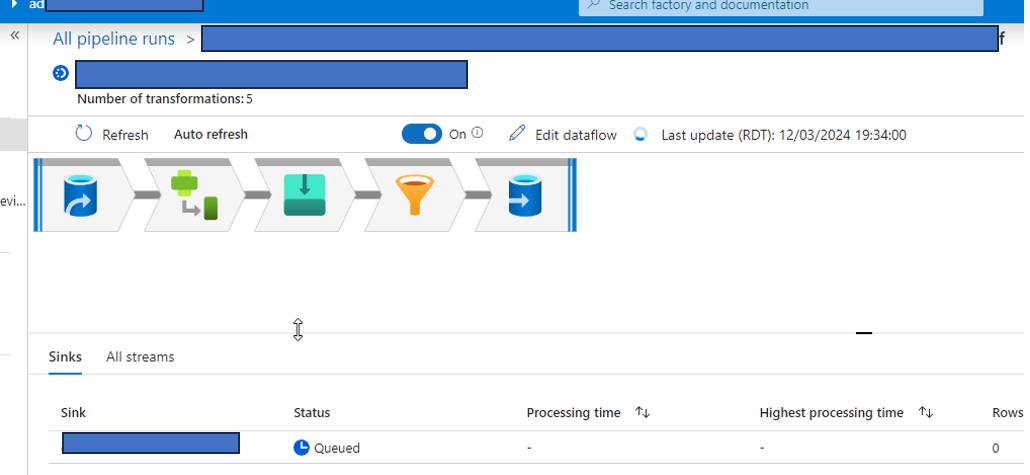Click the Auto refresh info icon

coord(478,133)
